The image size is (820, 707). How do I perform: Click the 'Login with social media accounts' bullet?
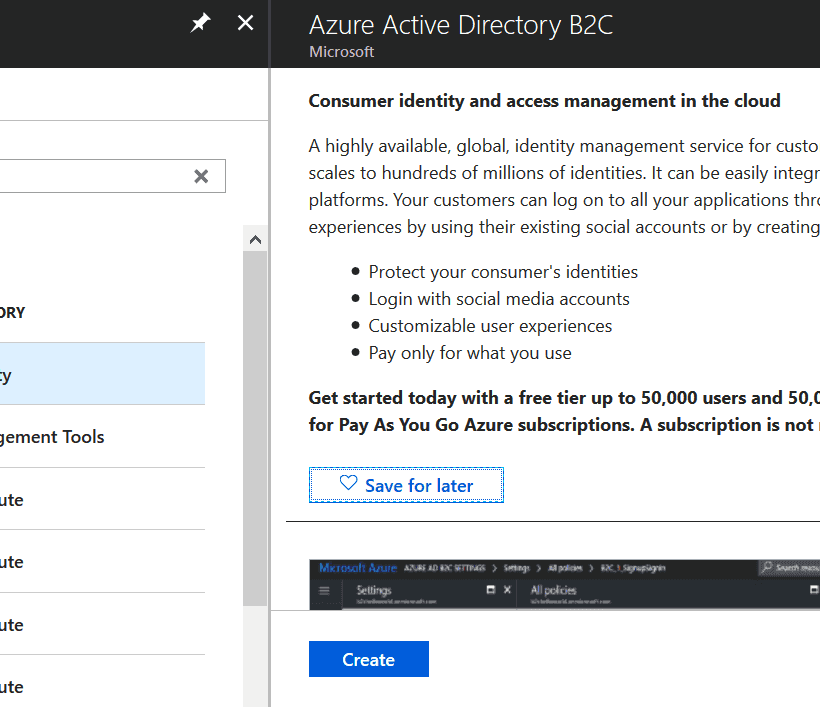coord(499,299)
